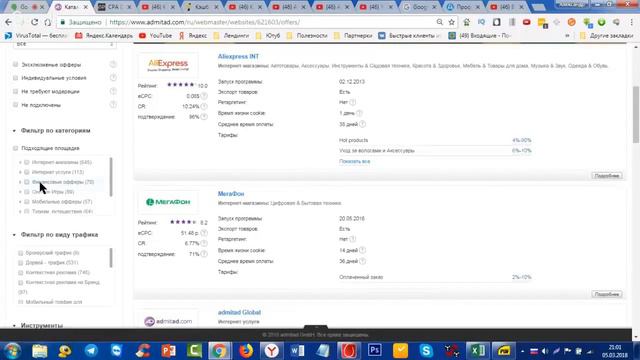Select the Интернет магазины category checkbox

coord(27,162)
